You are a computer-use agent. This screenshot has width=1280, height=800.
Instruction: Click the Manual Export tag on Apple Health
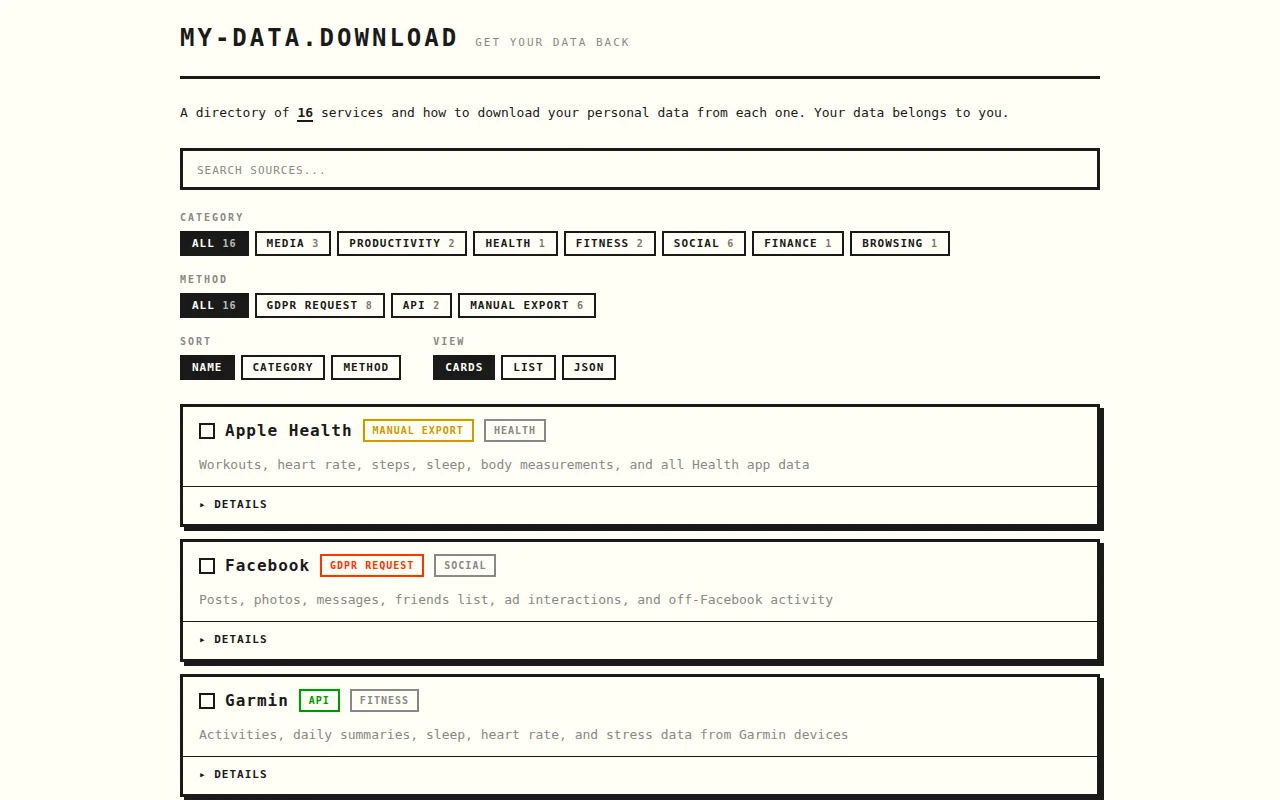pyautogui.click(x=418, y=431)
